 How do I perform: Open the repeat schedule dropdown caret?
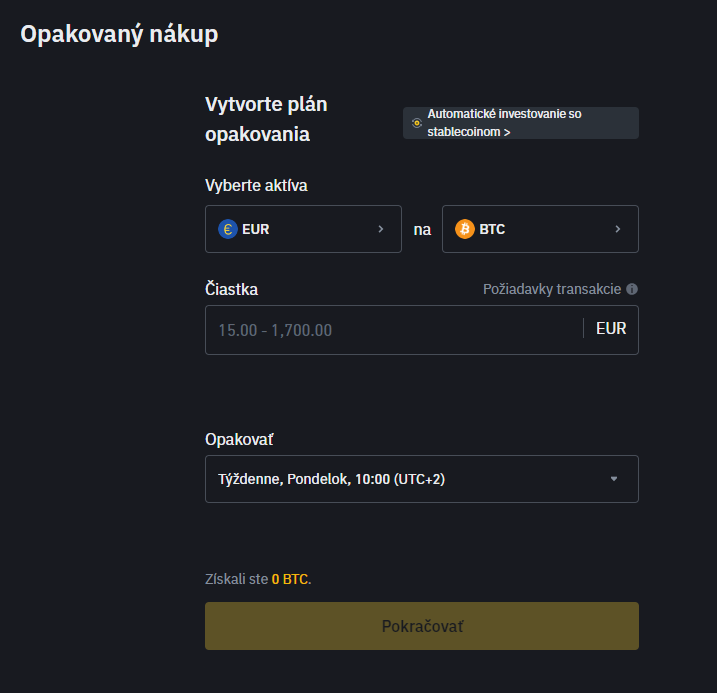pyautogui.click(x=614, y=479)
